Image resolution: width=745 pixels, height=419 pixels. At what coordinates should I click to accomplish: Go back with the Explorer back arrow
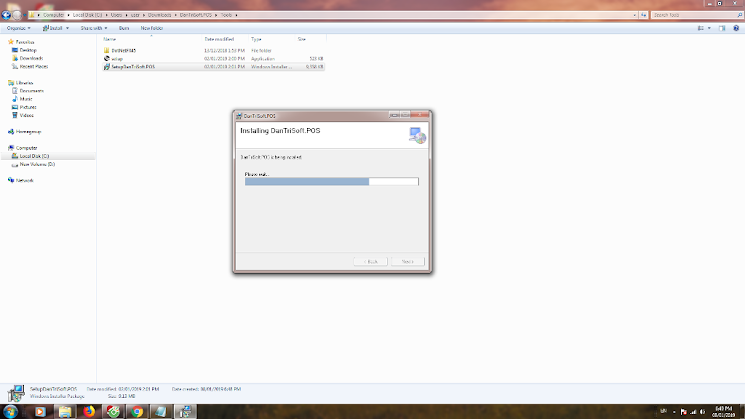point(6,15)
